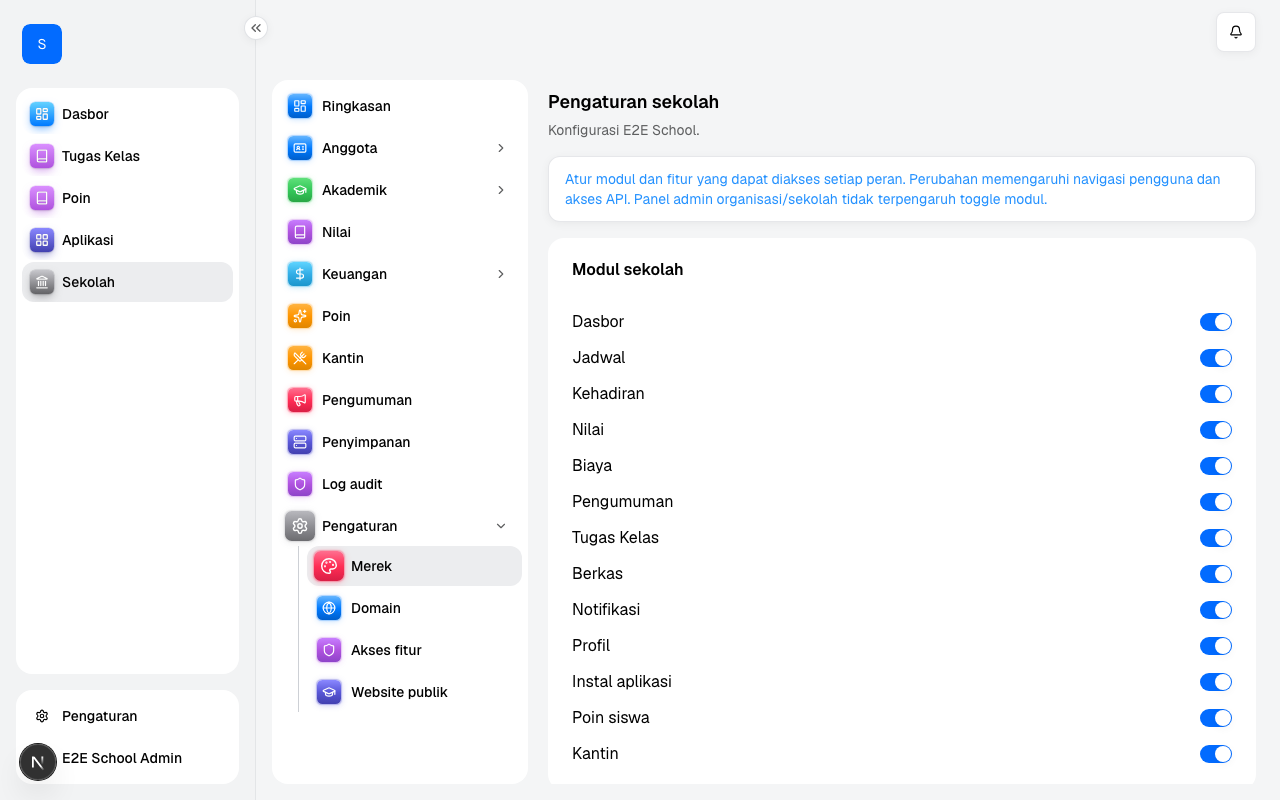Collapse the Pengaturan section chevron

(x=501, y=526)
